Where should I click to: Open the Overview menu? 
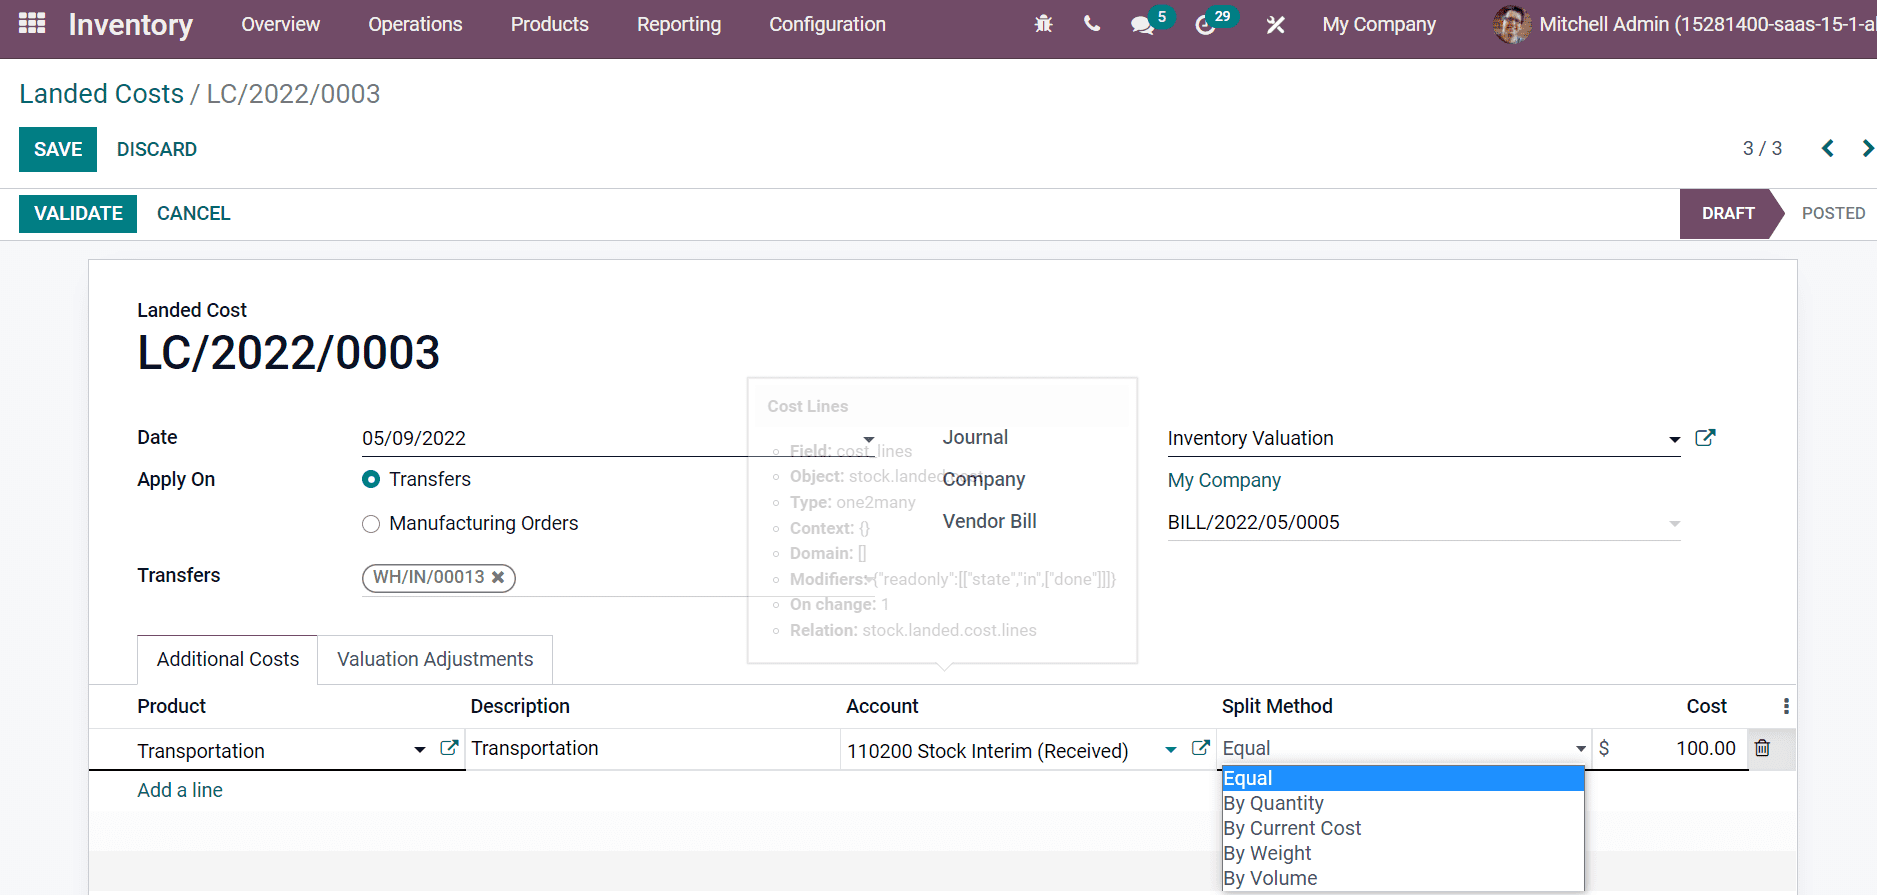point(281,24)
